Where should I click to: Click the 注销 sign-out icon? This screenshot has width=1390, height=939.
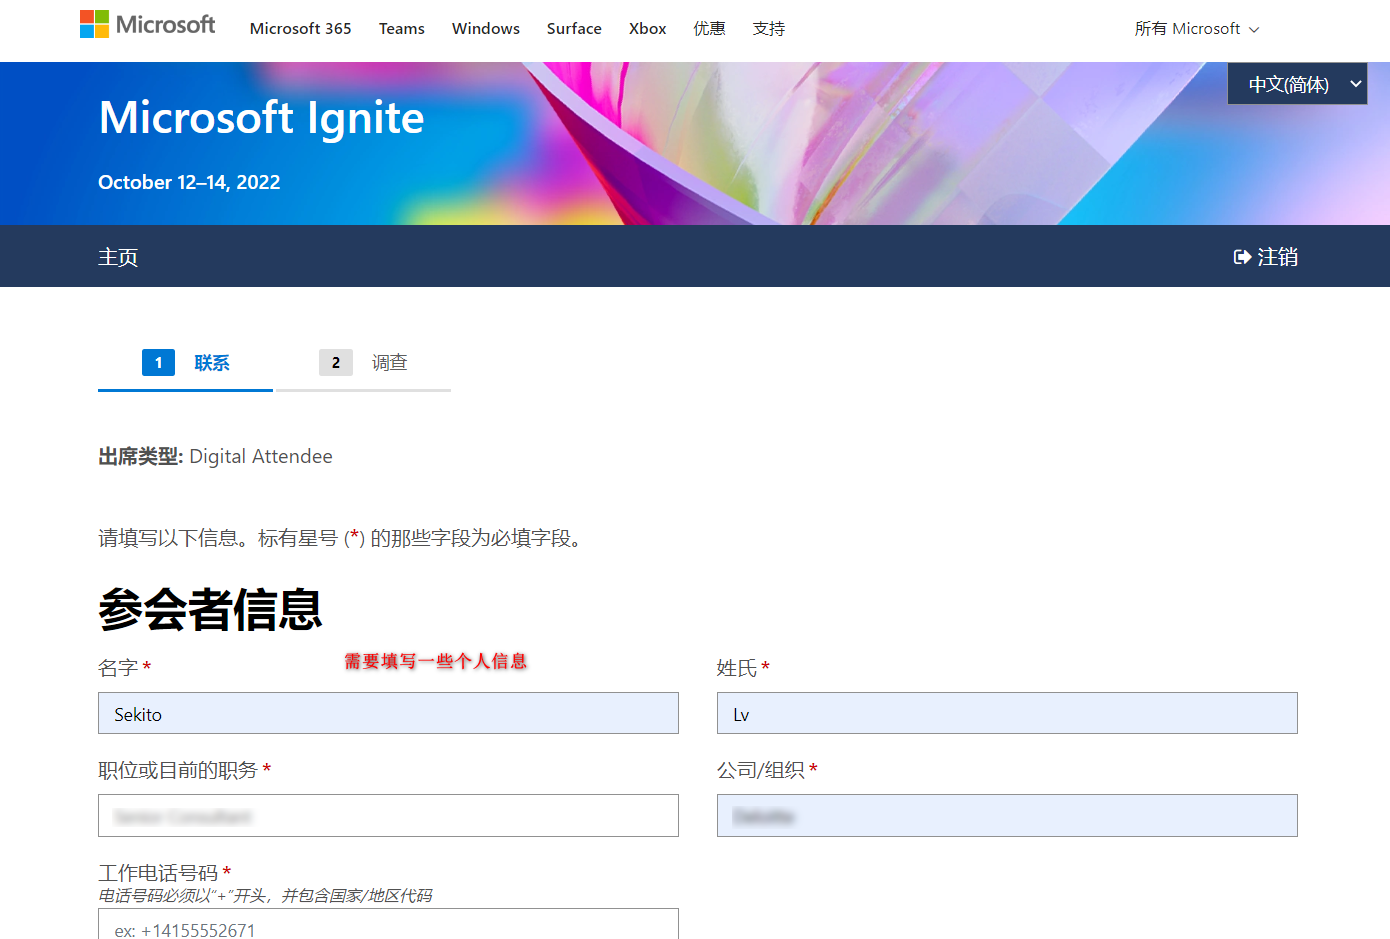coord(1242,257)
